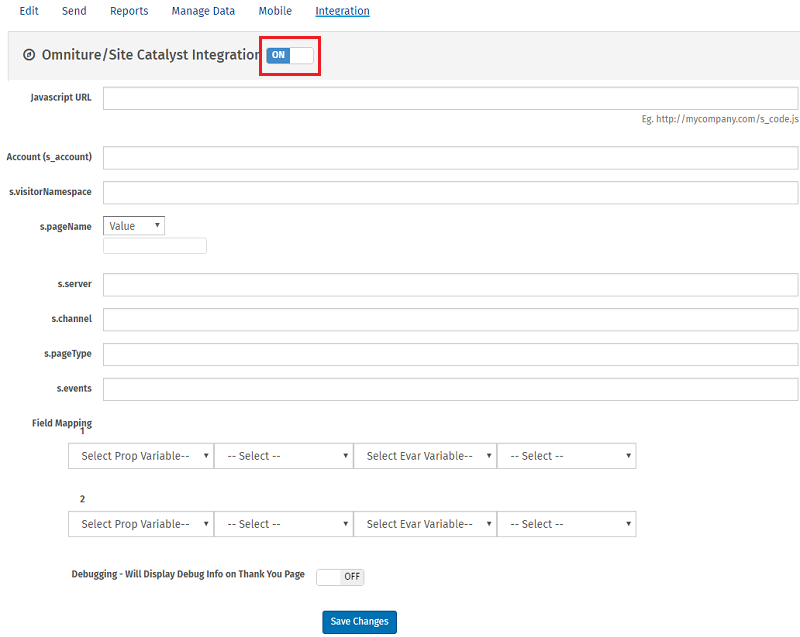Click the Omniture integration header icon

pos(29,55)
